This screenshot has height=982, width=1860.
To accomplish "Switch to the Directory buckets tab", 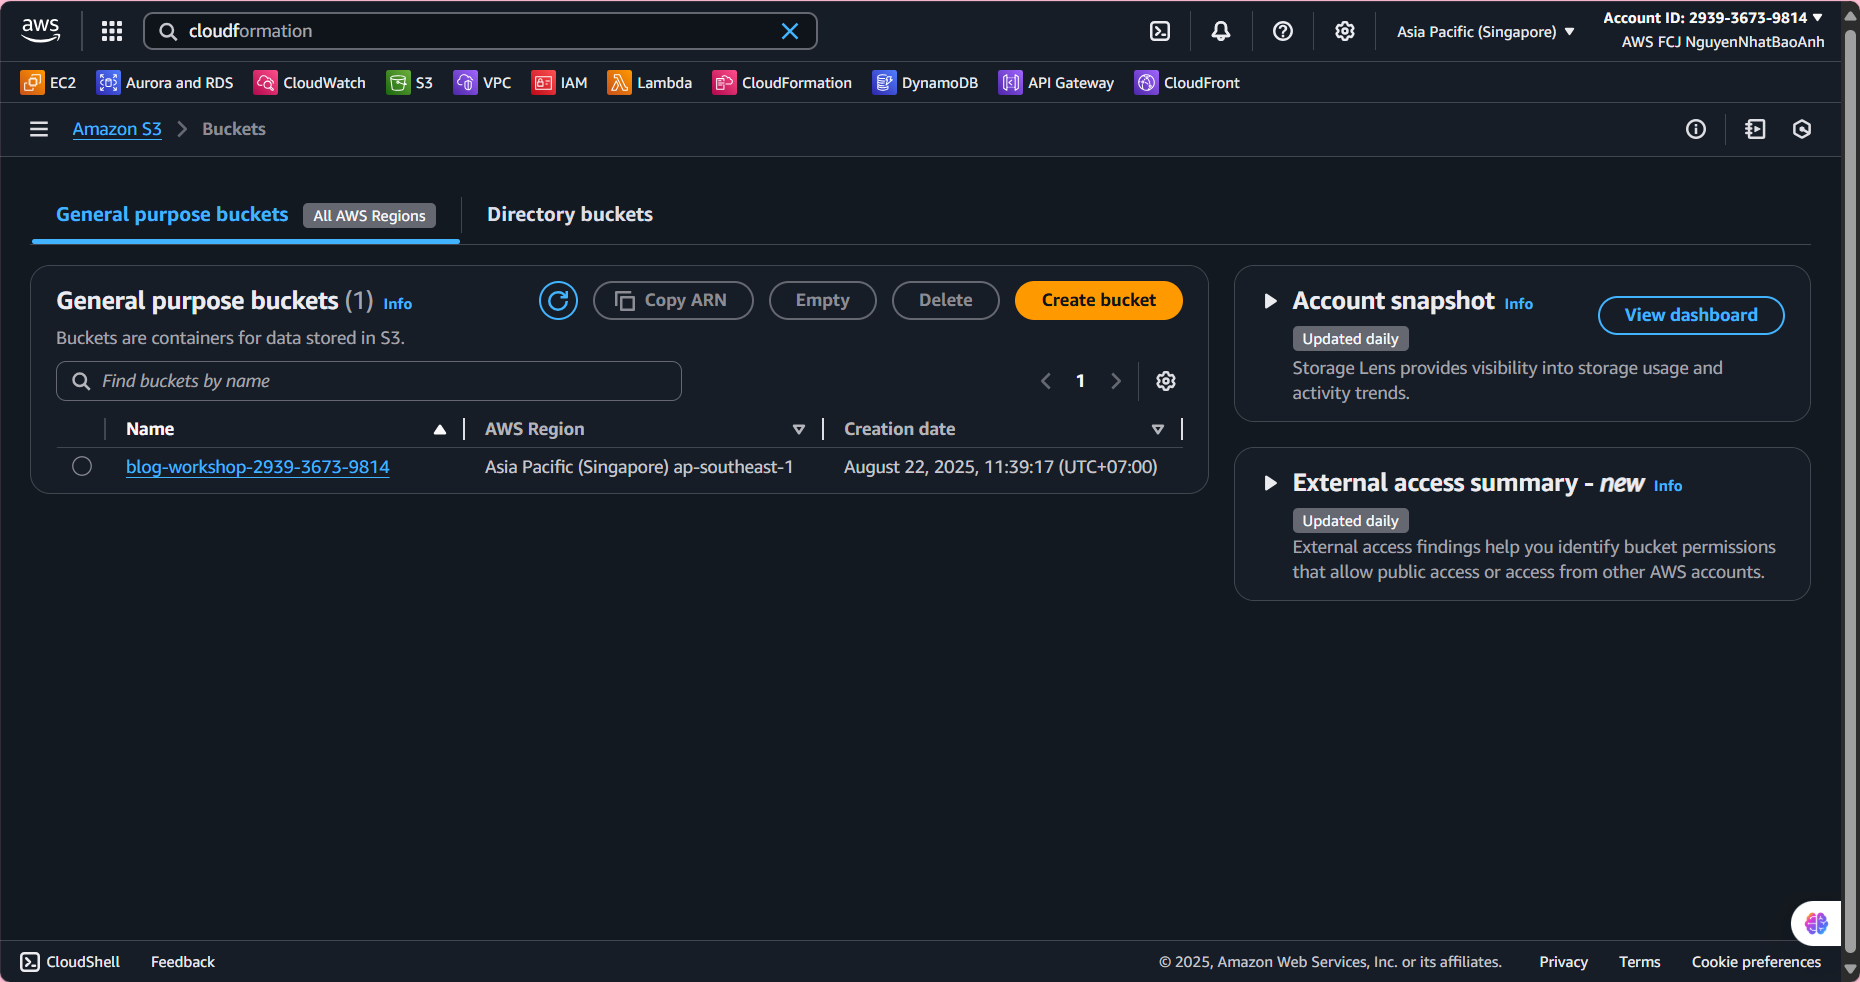I will [x=569, y=214].
